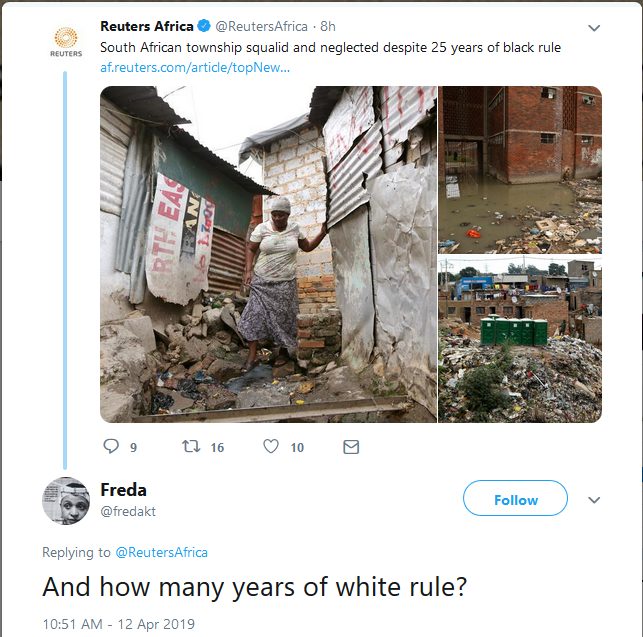Open the Freda display name link

122,489
